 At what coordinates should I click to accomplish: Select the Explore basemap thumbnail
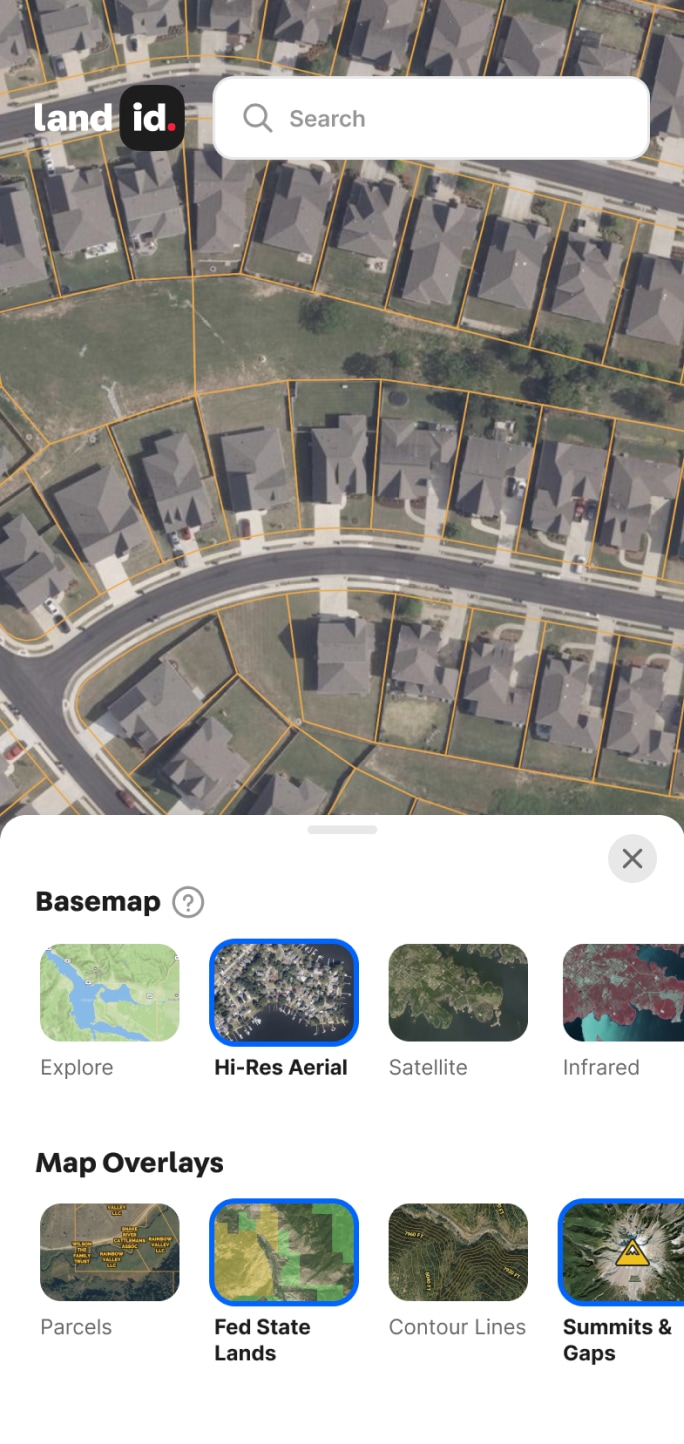(x=110, y=993)
